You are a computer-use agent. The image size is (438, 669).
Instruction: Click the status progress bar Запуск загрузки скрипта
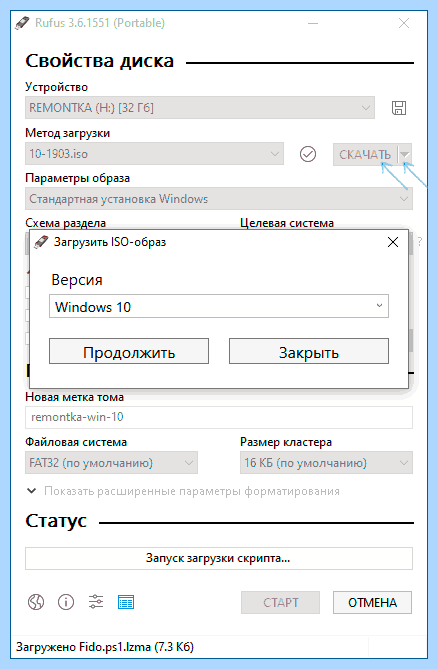pos(219,558)
